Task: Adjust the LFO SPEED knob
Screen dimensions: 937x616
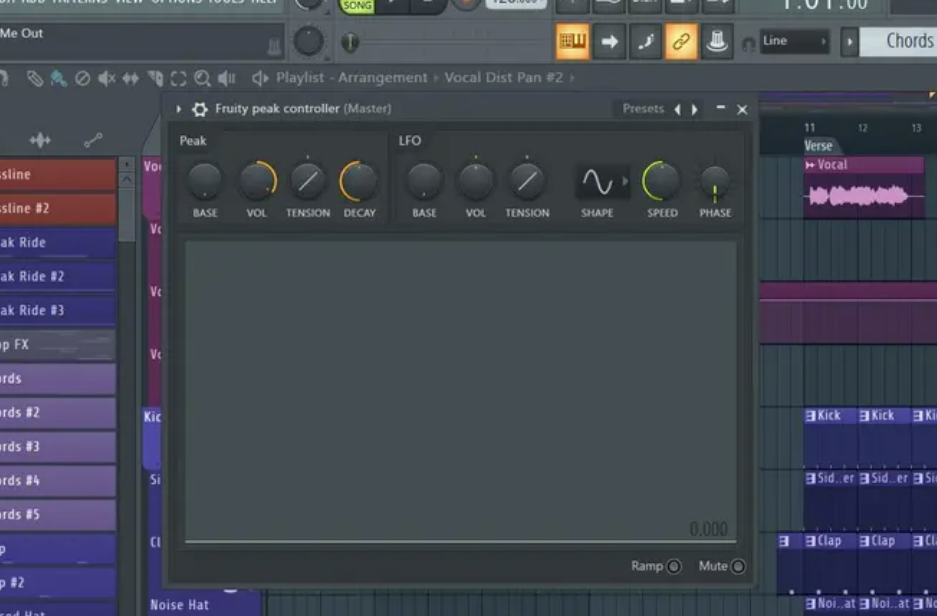Action: [662, 181]
